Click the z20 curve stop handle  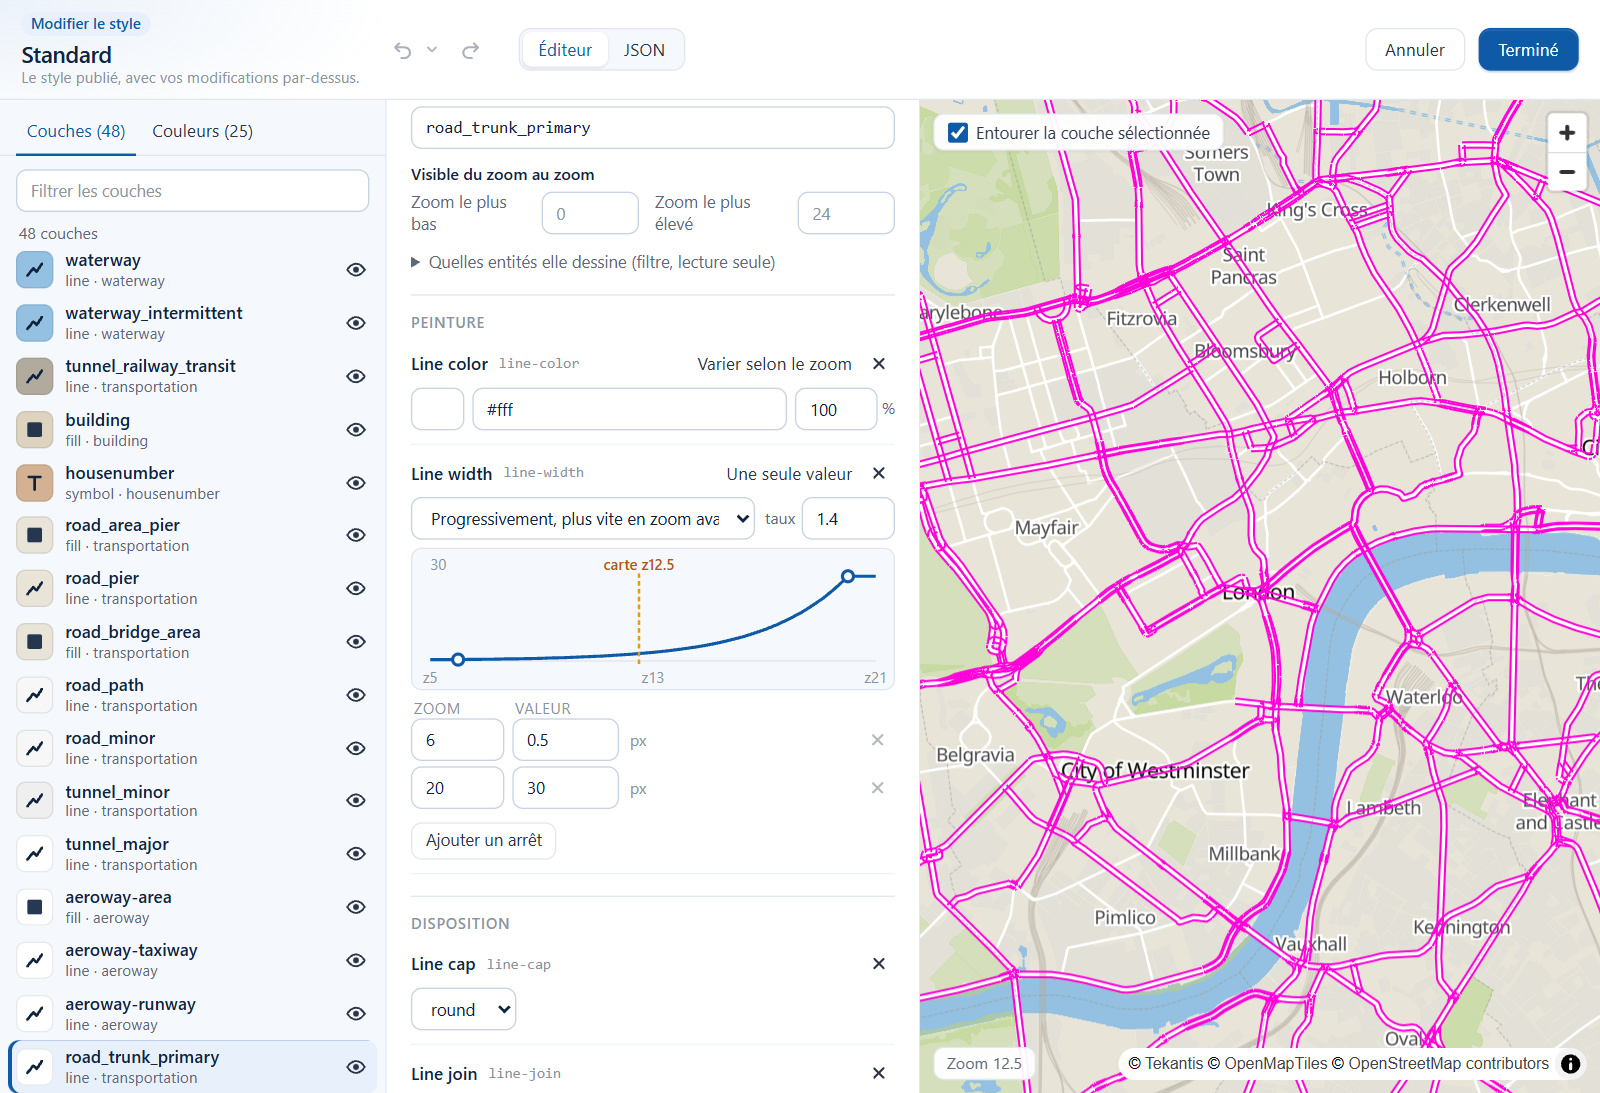click(x=848, y=576)
